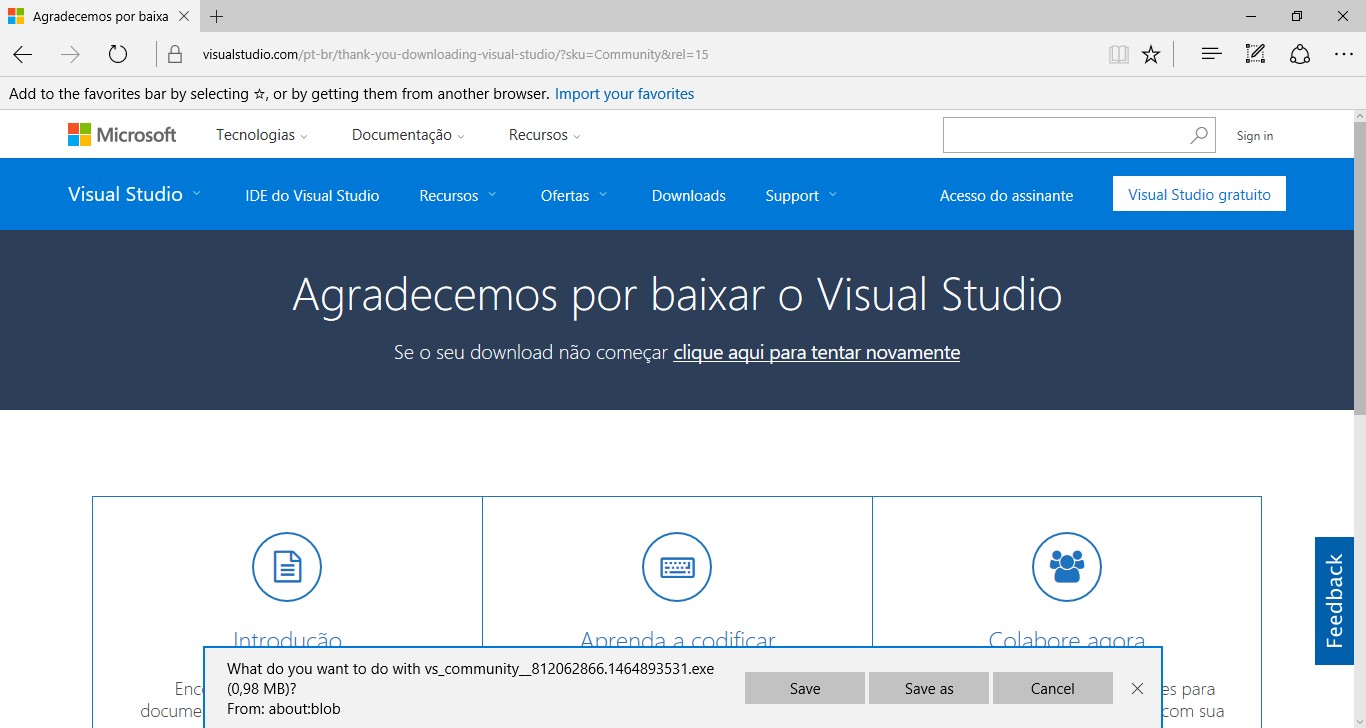The image size is (1366, 728).
Task: Click the vertical page scrollbar thumb
Action: tap(1359, 268)
